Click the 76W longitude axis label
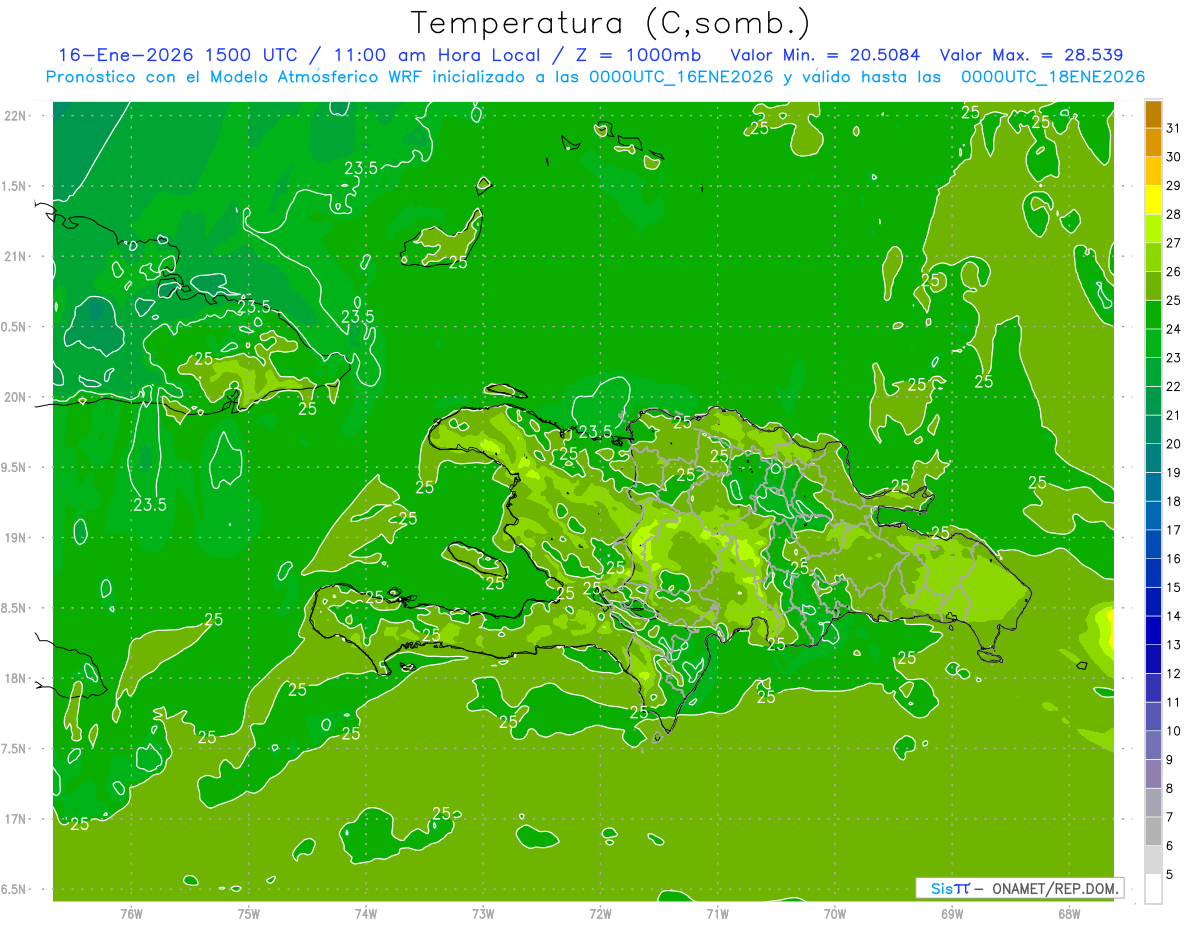The image size is (1200, 927). tap(131, 913)
